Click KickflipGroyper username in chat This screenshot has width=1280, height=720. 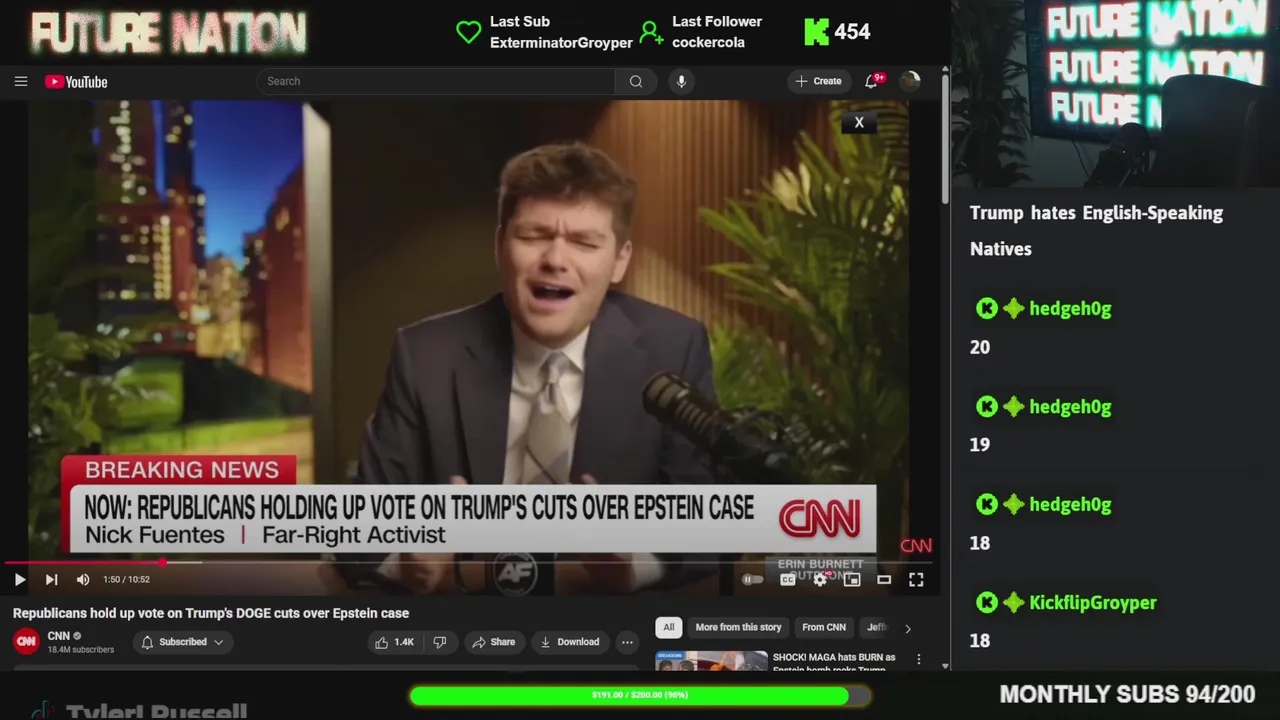1093,603
